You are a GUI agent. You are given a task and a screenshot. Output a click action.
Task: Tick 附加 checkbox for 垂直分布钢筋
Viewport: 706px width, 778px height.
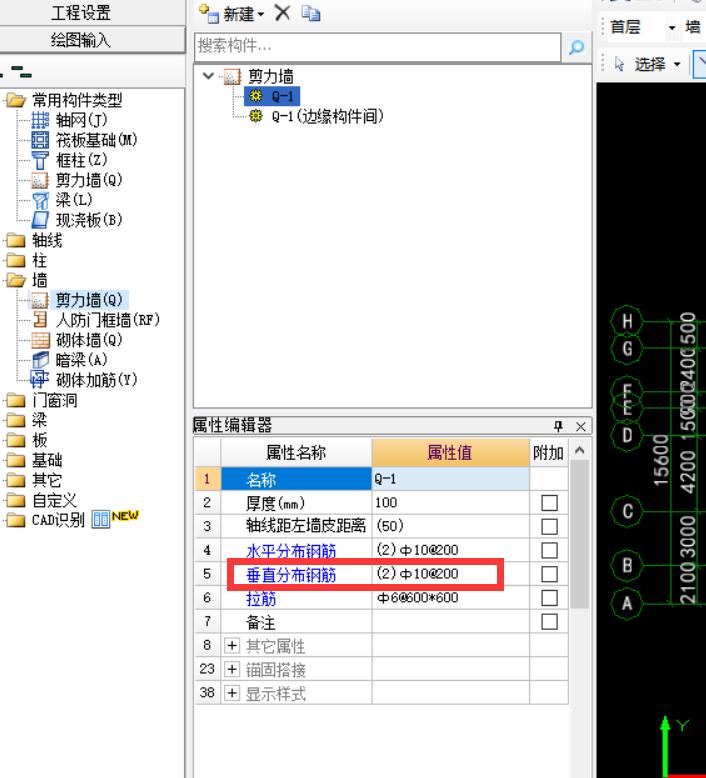point(549,574)
